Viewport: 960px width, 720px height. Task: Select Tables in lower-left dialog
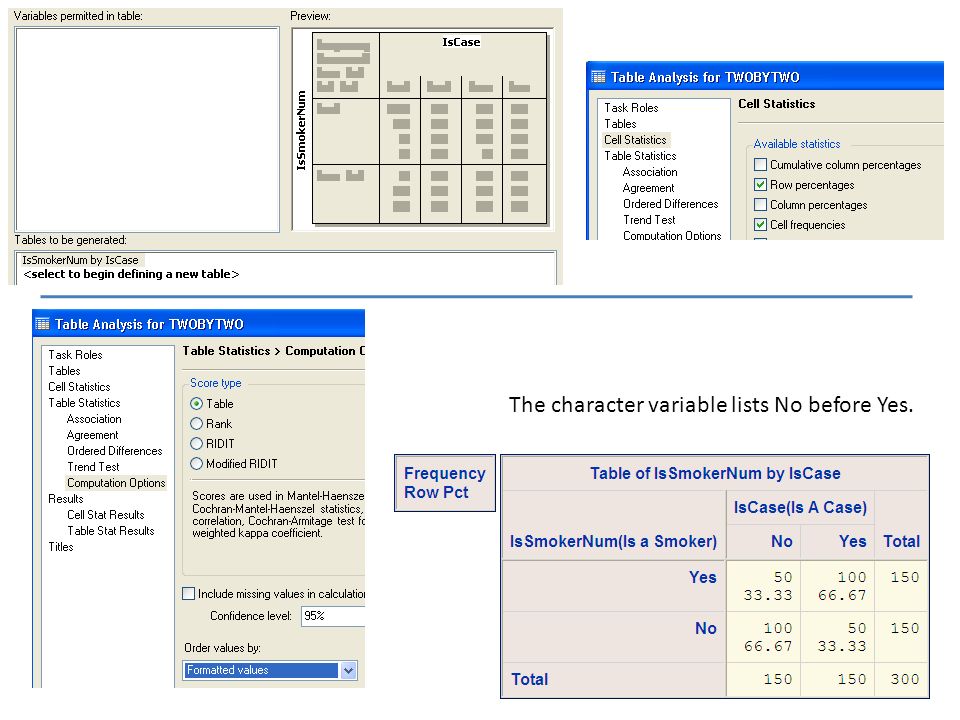coord(64,370)
